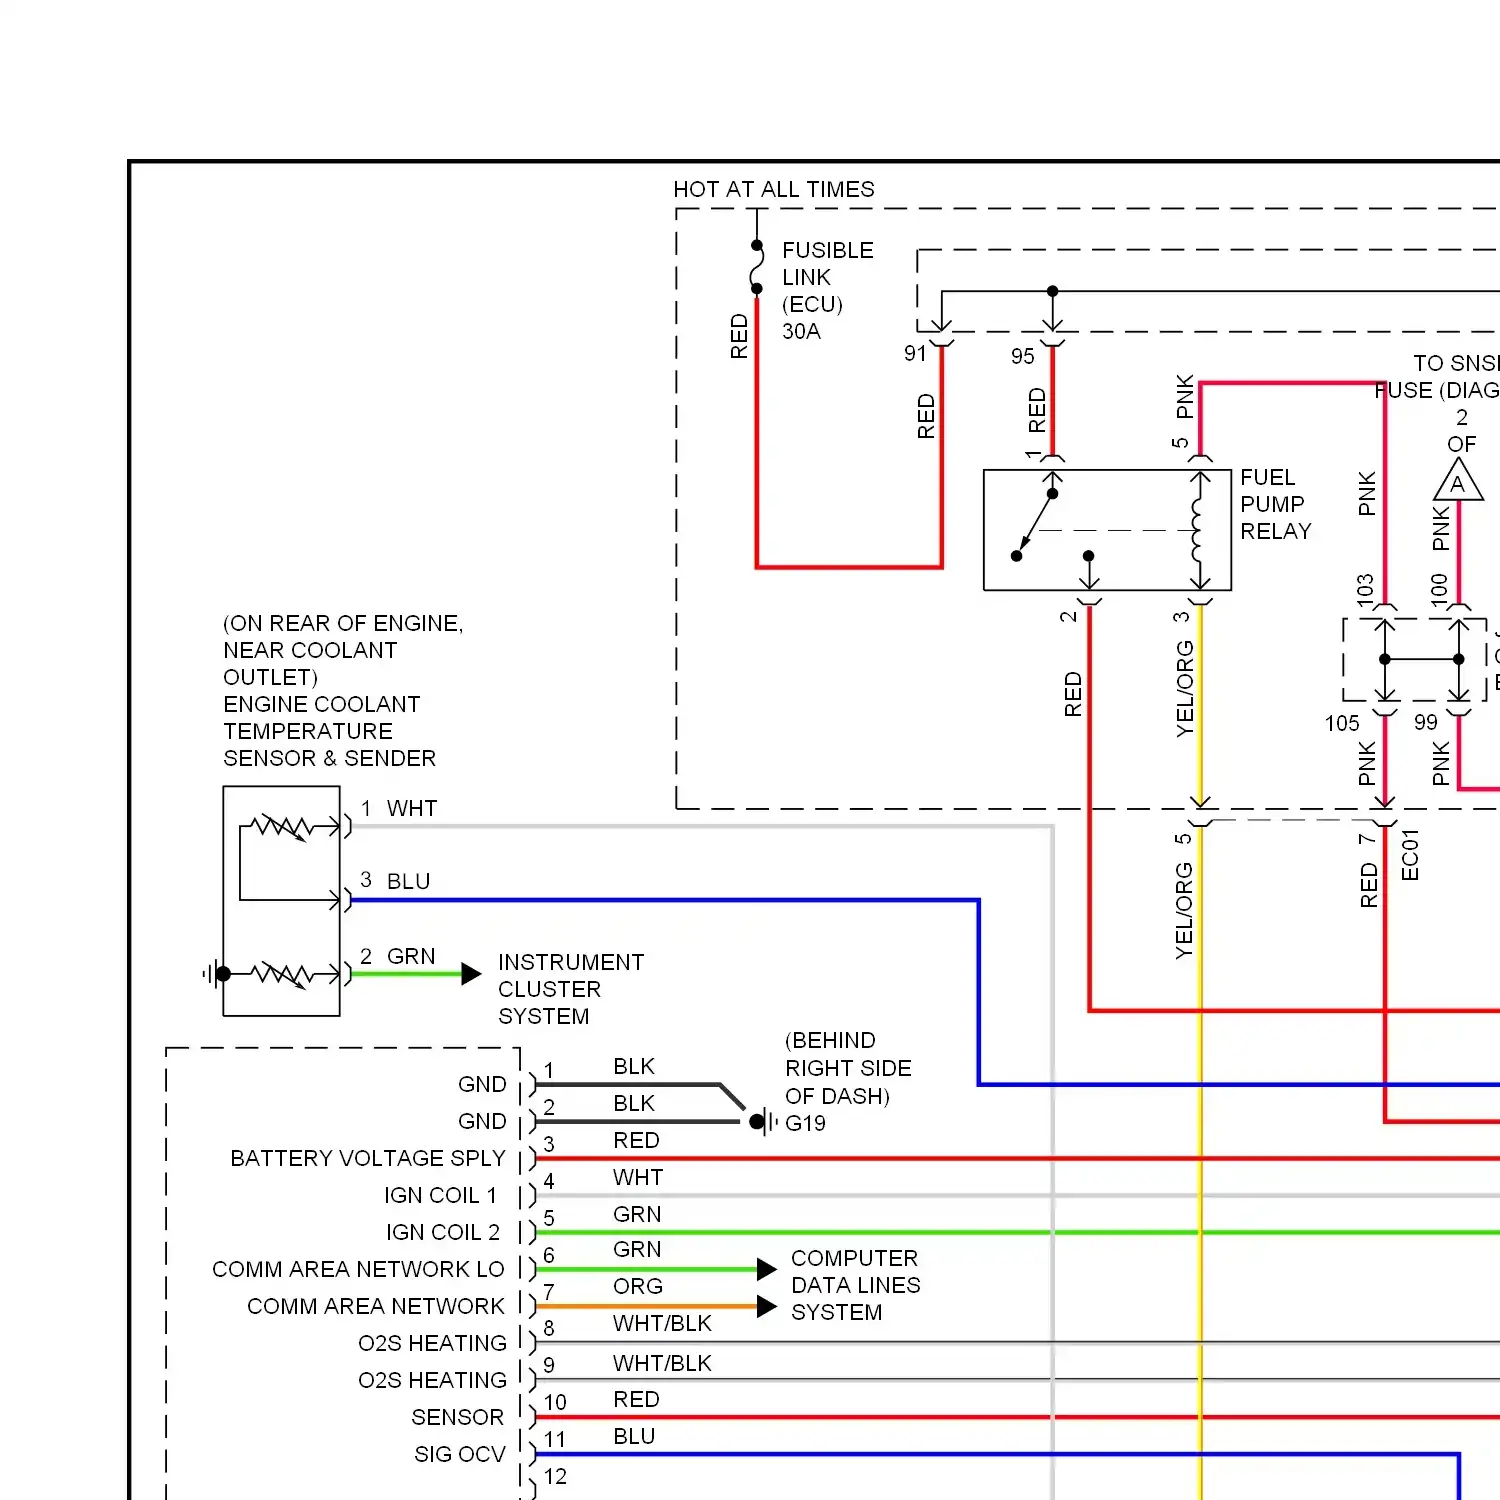The height and width of the screenshot is (1500, 1500).
Task: Click the "BLU" wire label on pin 11
Action: (x=634, y=1436)
